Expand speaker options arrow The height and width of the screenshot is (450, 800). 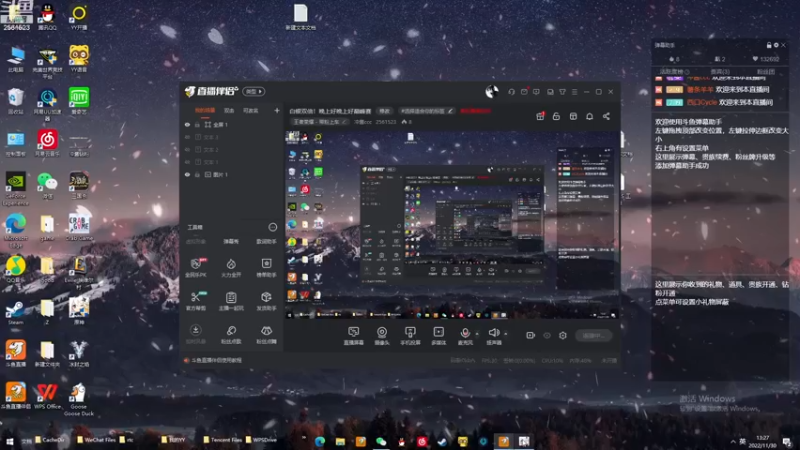pos(505,334)
